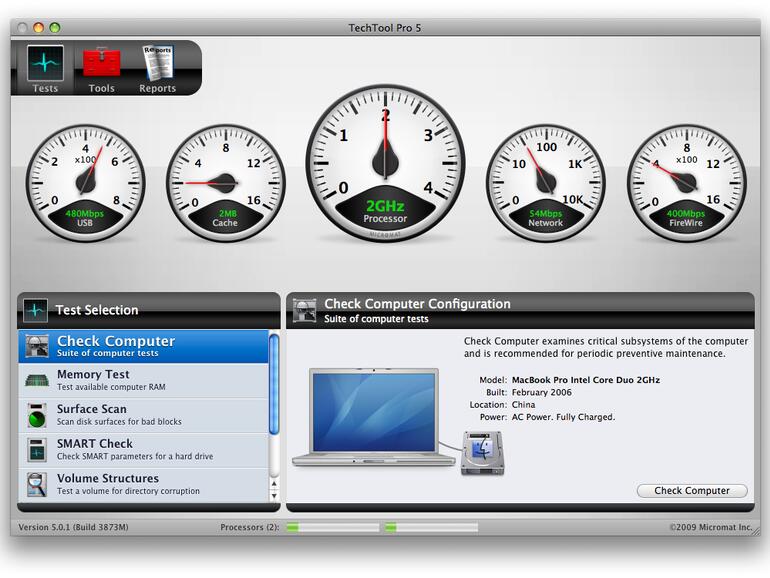
Task: Open the Reports document icon
Action: pos(157,62)
